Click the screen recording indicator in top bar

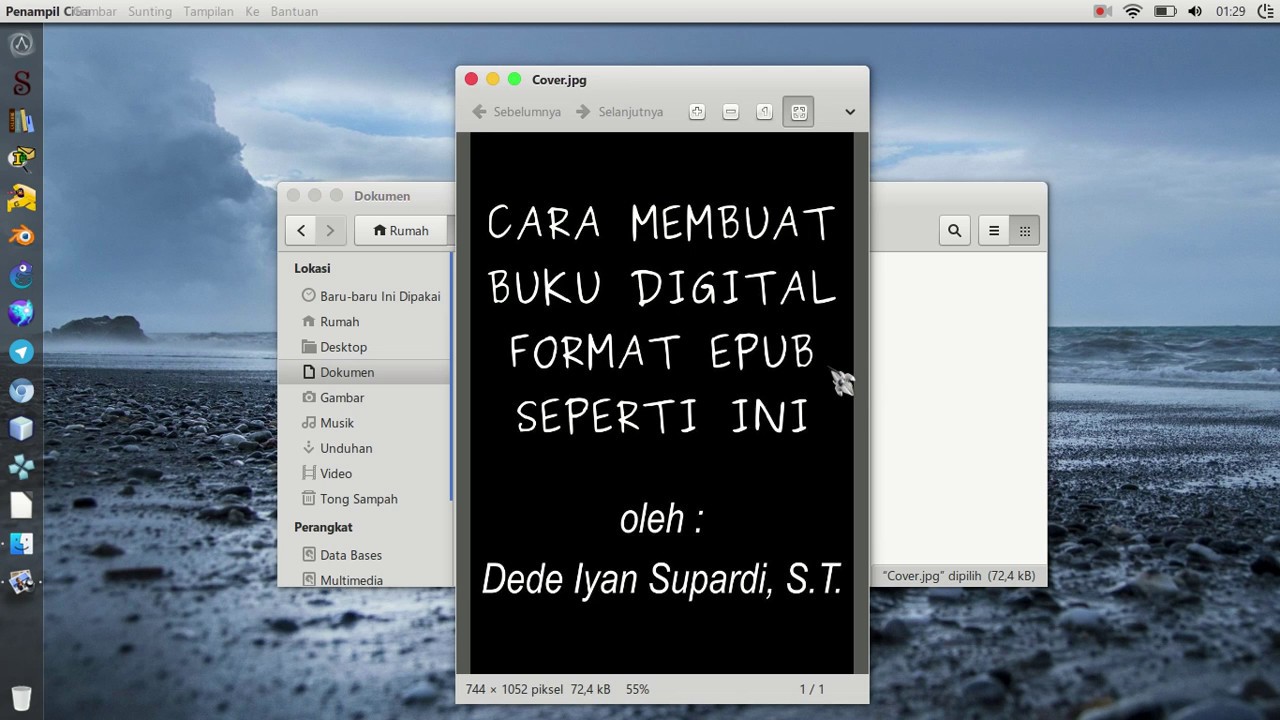pos(1103,11)
